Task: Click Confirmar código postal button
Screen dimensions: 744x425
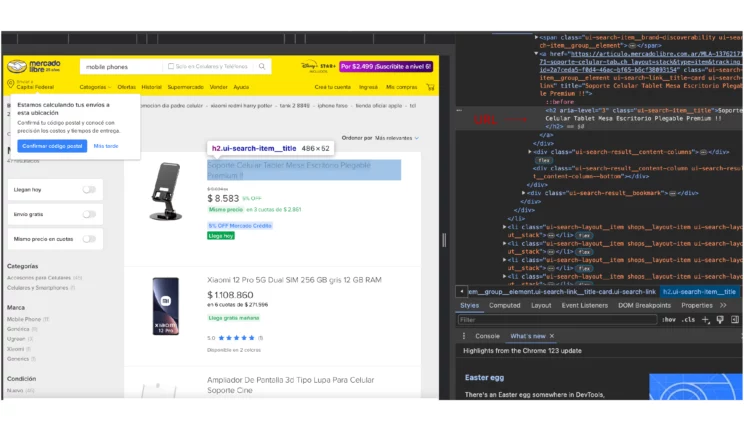Action: 52,146
